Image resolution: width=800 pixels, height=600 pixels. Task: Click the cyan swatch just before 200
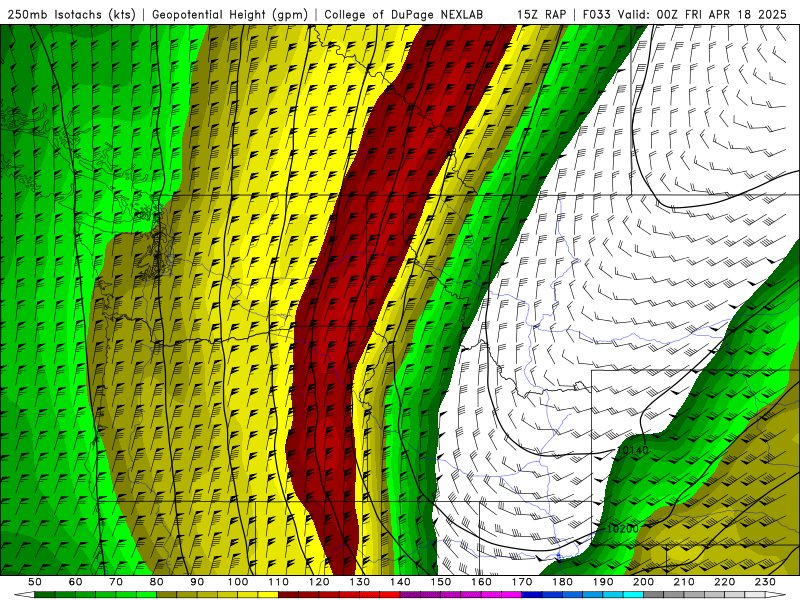point(633,595)
